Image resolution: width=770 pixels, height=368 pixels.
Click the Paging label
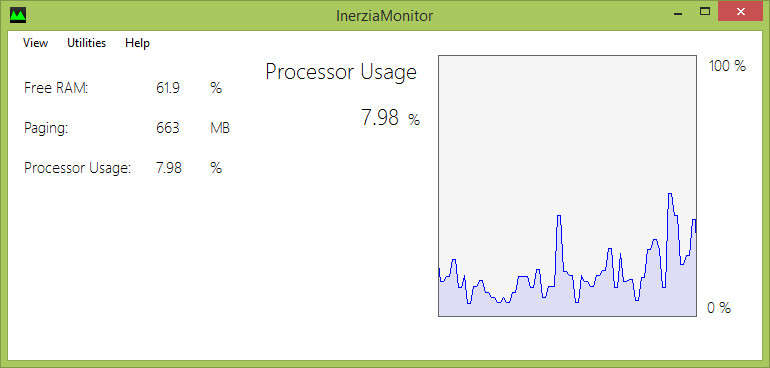click(x=46, y=129)
